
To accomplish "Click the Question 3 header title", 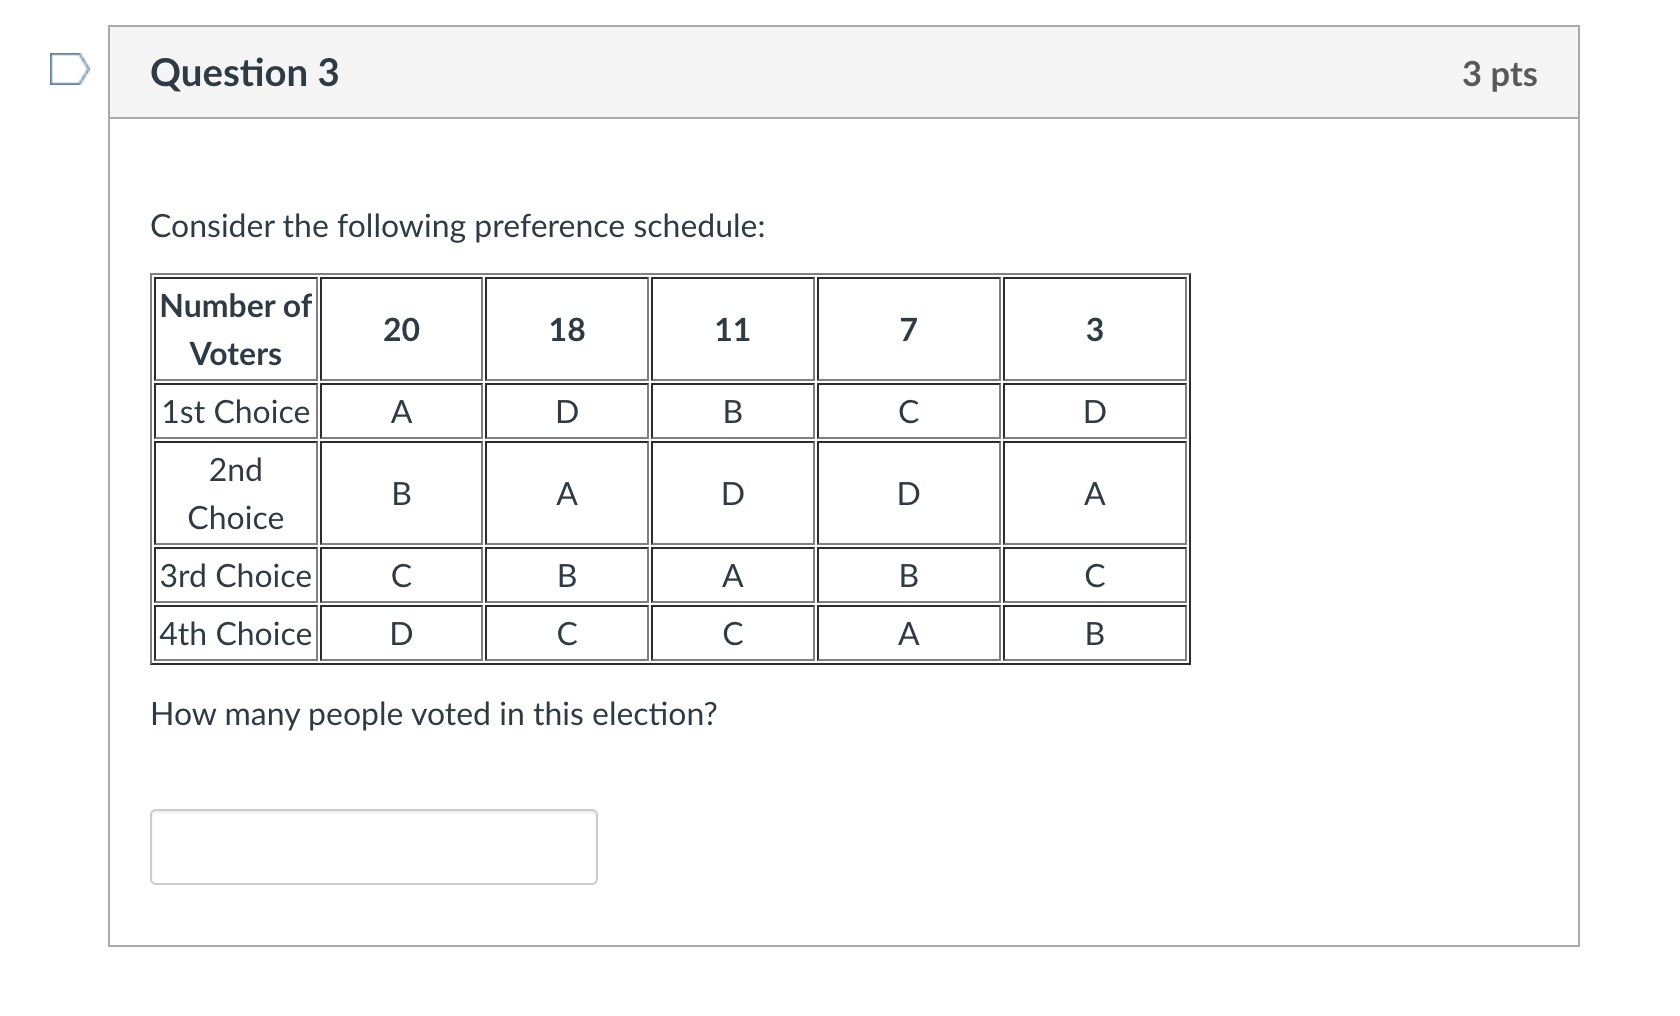I will click(x=245, y=73).
